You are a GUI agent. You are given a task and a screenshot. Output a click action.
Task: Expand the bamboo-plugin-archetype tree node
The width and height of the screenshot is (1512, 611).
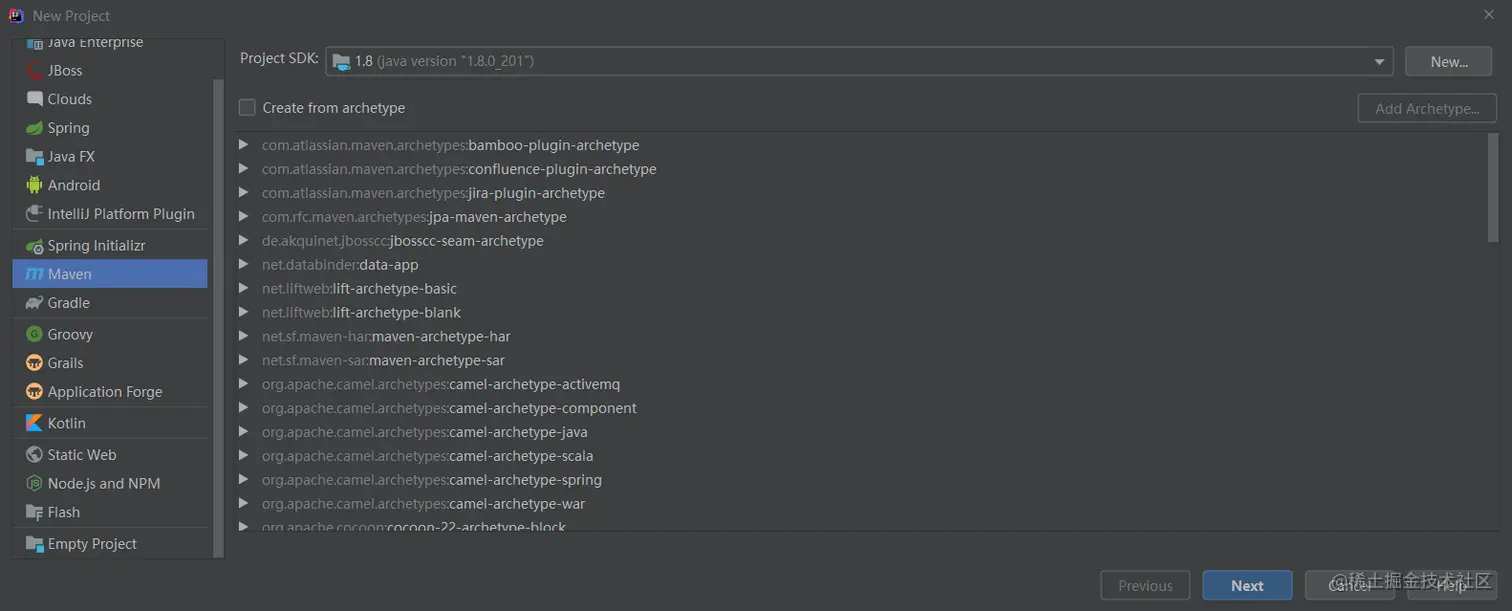coord(243,145)
